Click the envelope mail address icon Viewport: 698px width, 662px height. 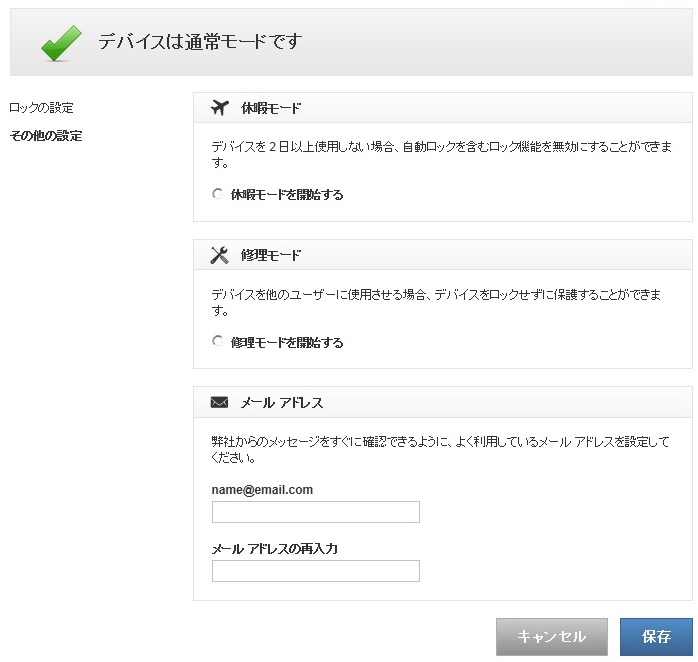coord(220,403)
